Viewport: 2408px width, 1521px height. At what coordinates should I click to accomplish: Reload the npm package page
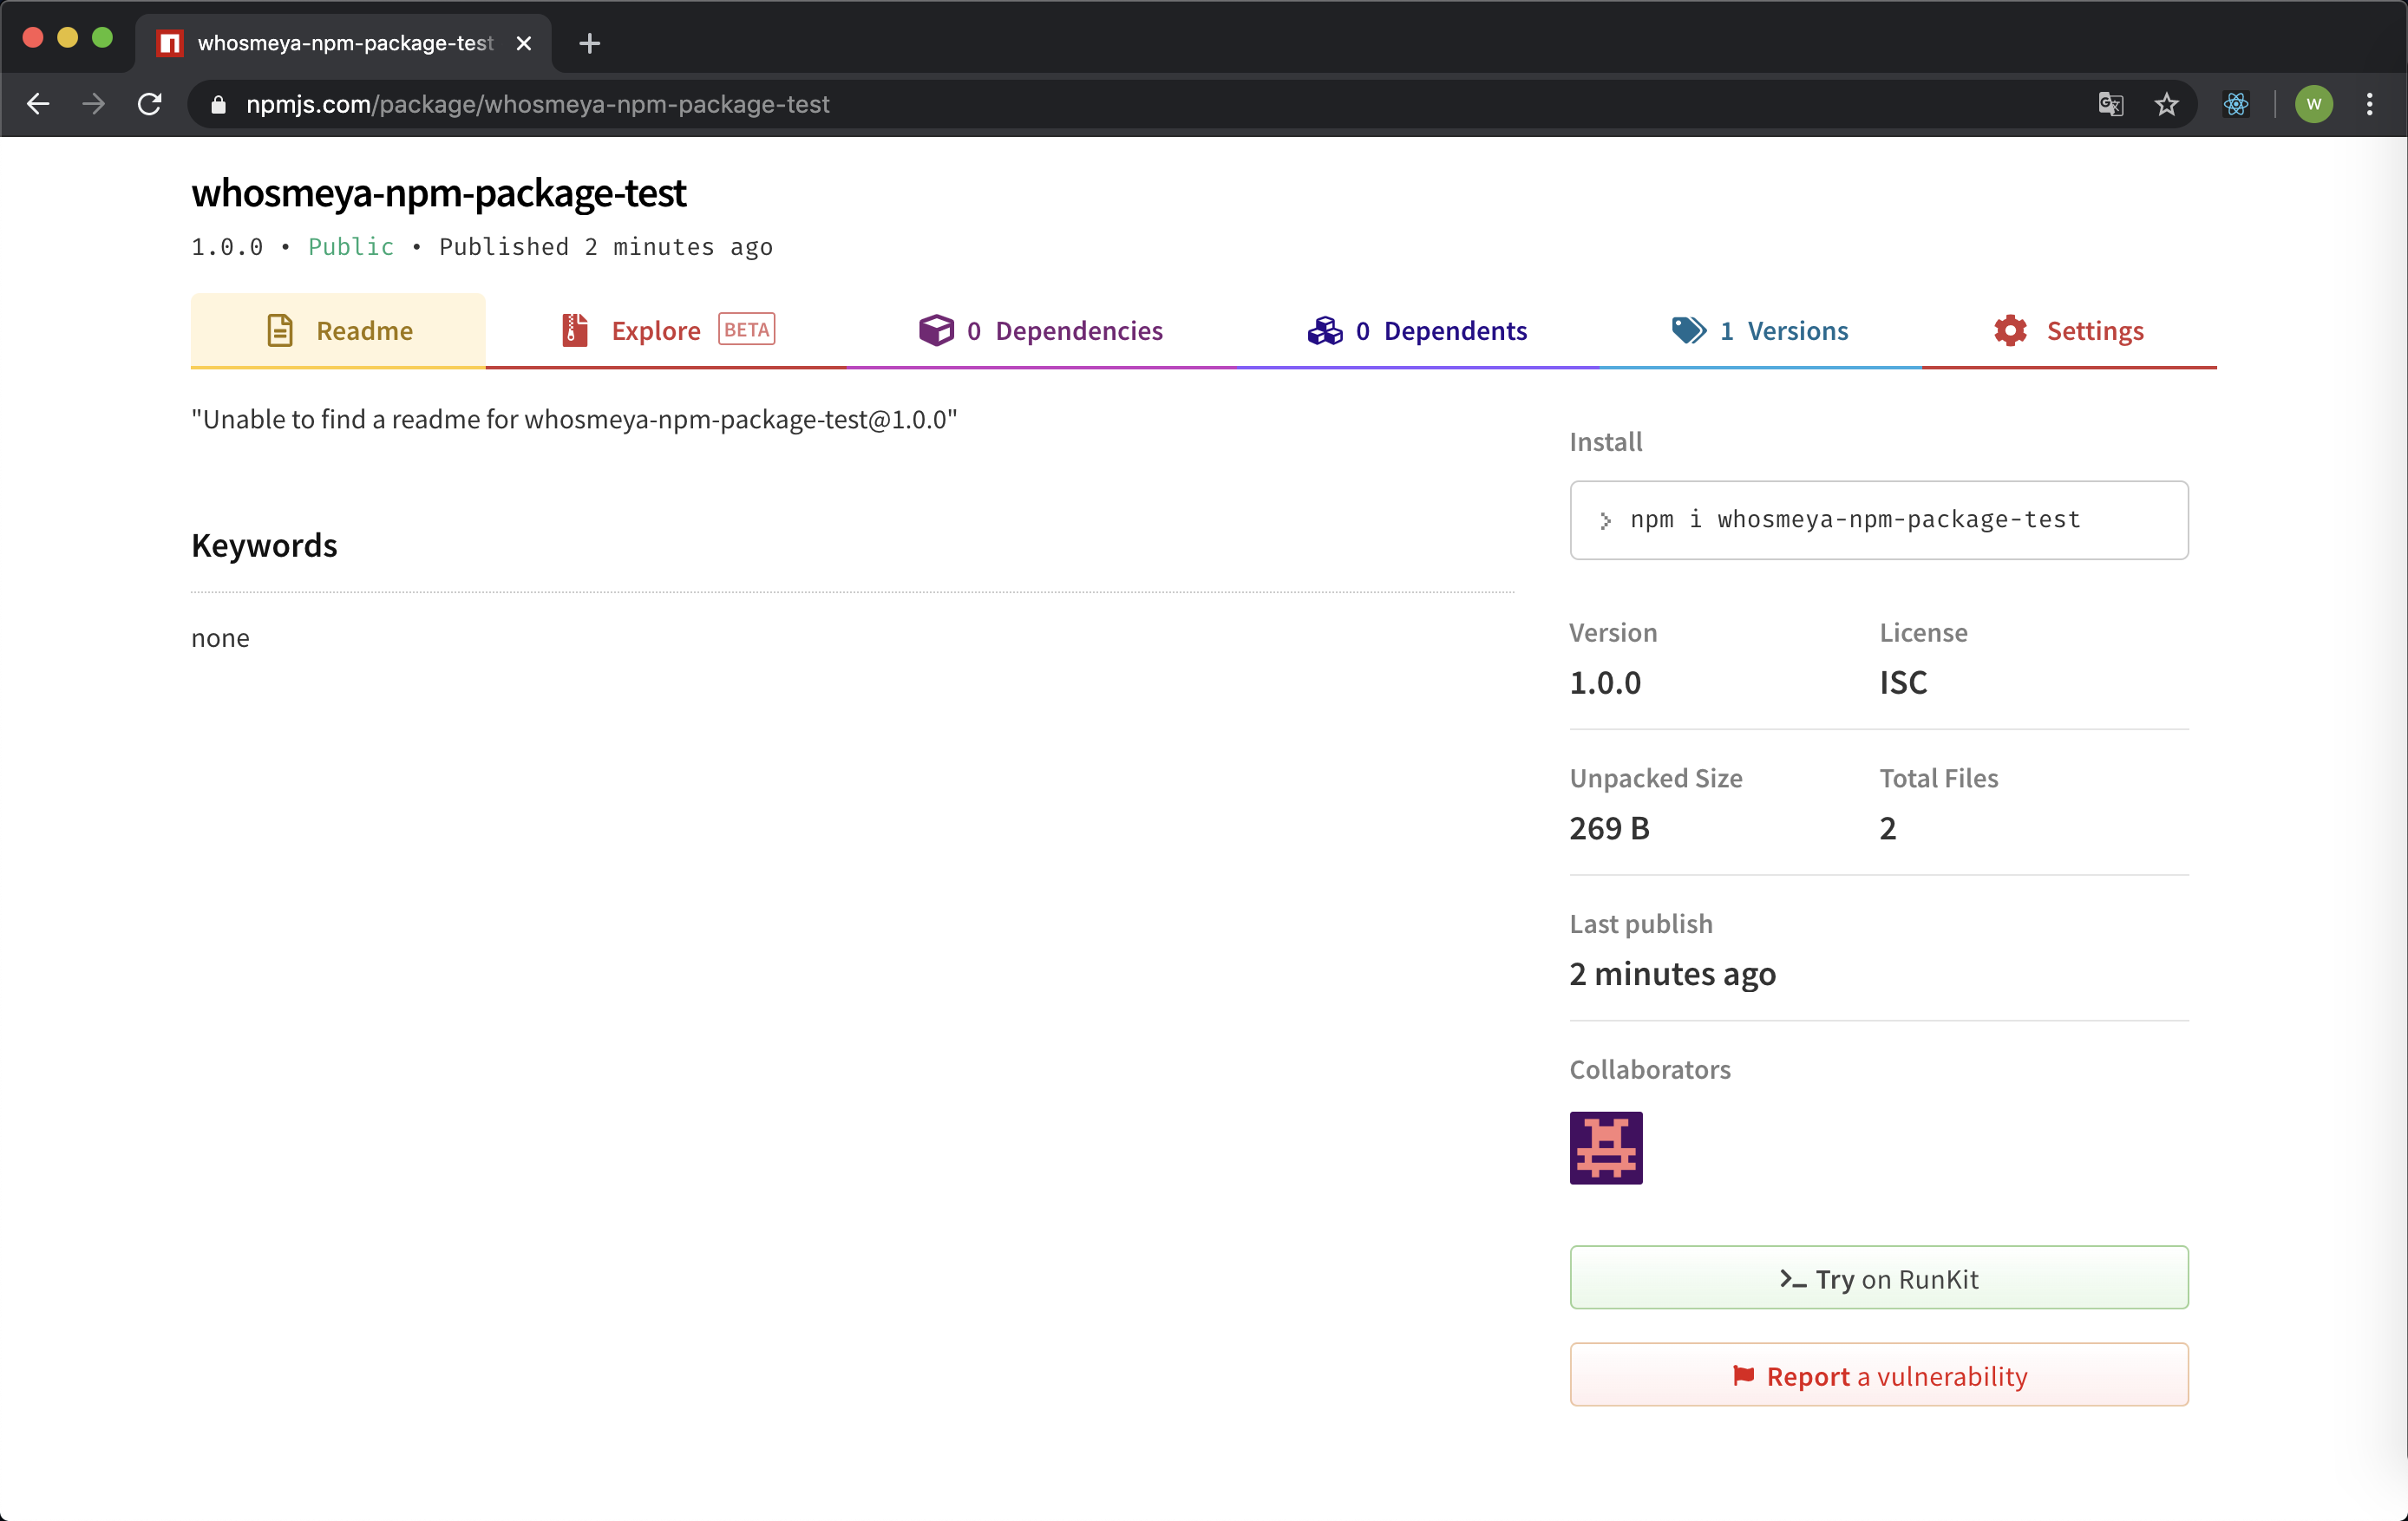[150, 104]
